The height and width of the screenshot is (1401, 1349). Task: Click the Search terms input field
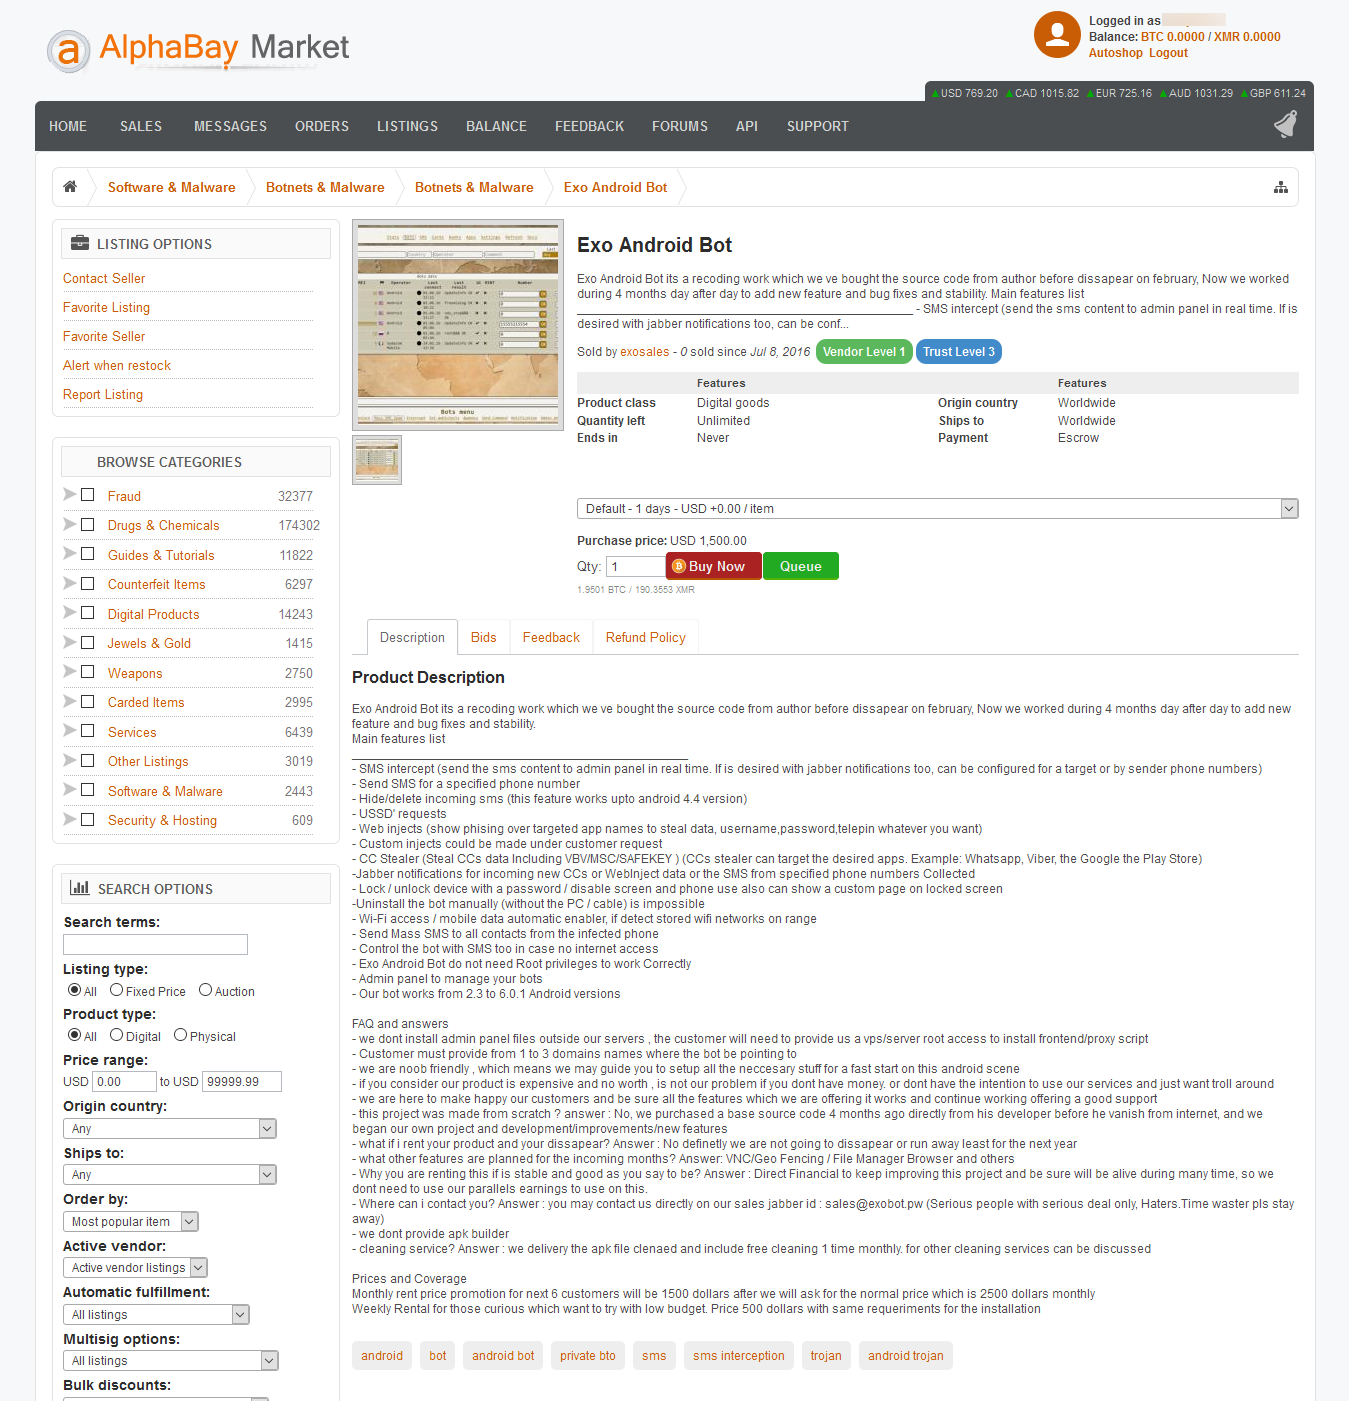pyautogui.click(x=155, y=944)
